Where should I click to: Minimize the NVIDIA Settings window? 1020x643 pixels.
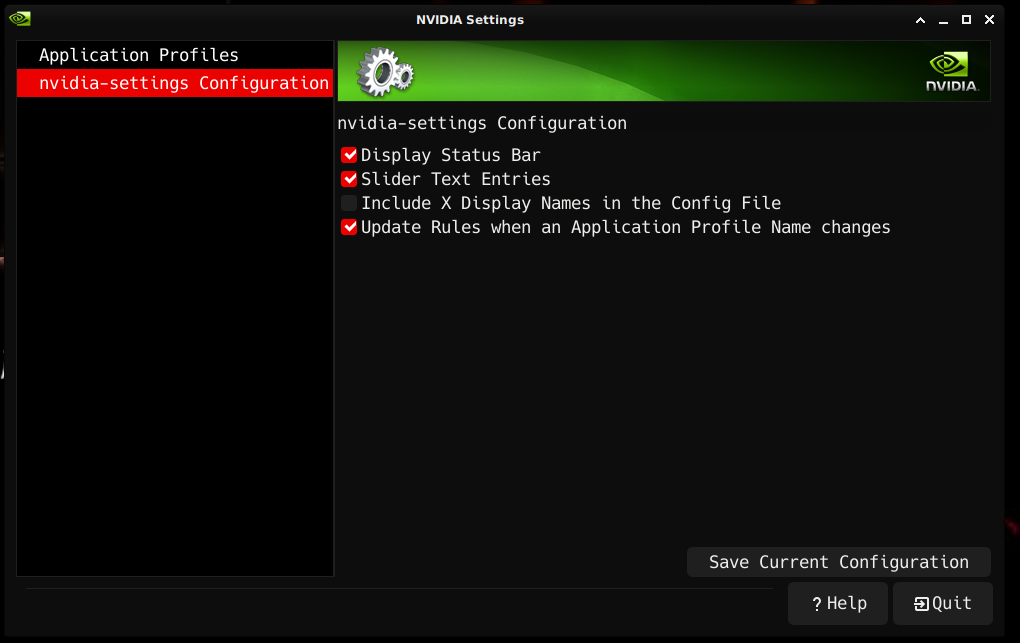click(943, 20)
